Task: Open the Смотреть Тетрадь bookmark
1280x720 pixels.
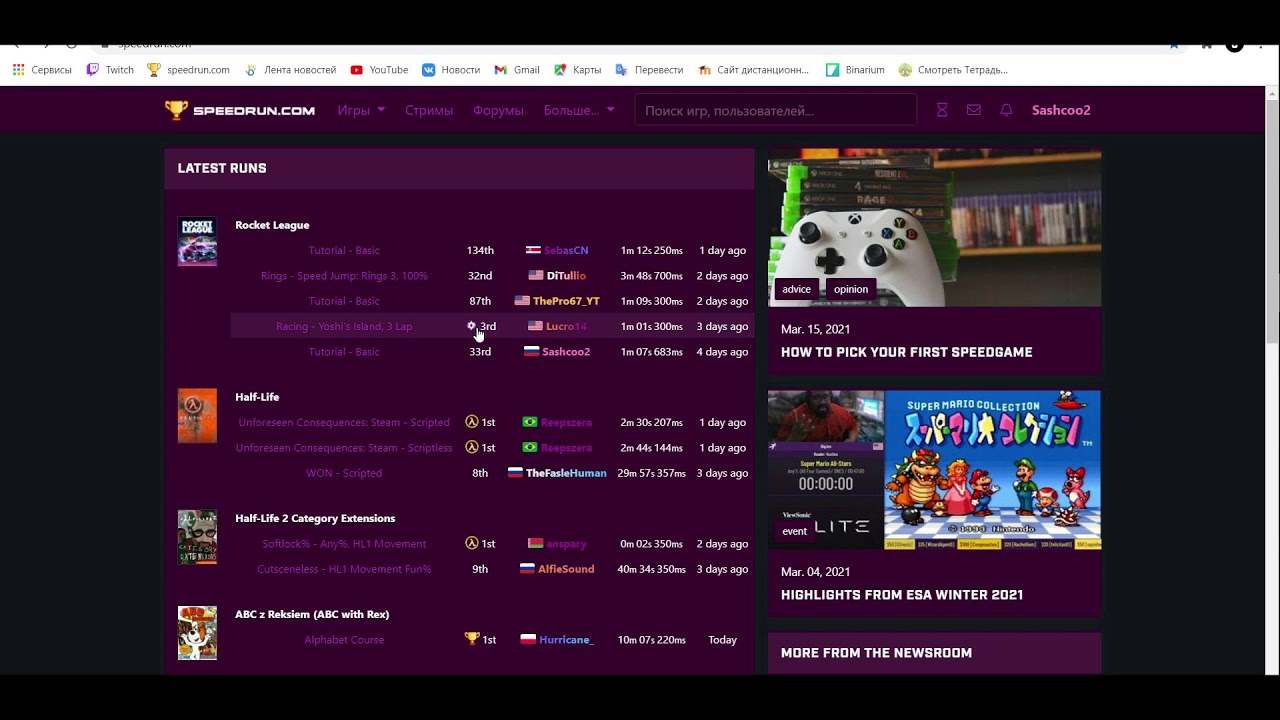Action: (953, 70)
